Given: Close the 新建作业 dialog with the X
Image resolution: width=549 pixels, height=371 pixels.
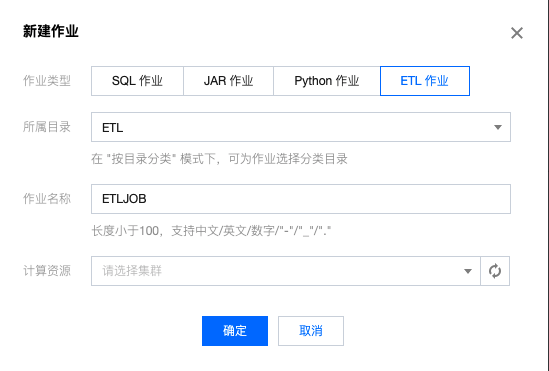Looking at the screenshot, I should [517, 33].
